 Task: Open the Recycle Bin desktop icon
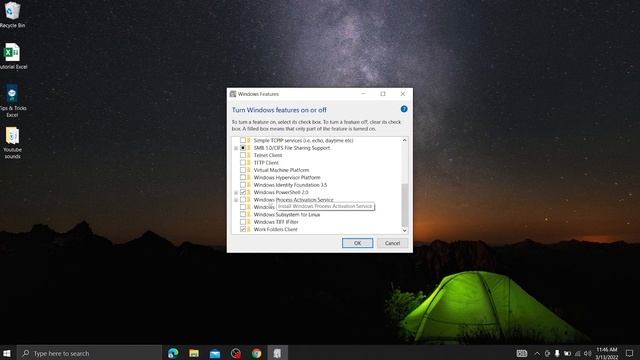(x=12, y=15)
